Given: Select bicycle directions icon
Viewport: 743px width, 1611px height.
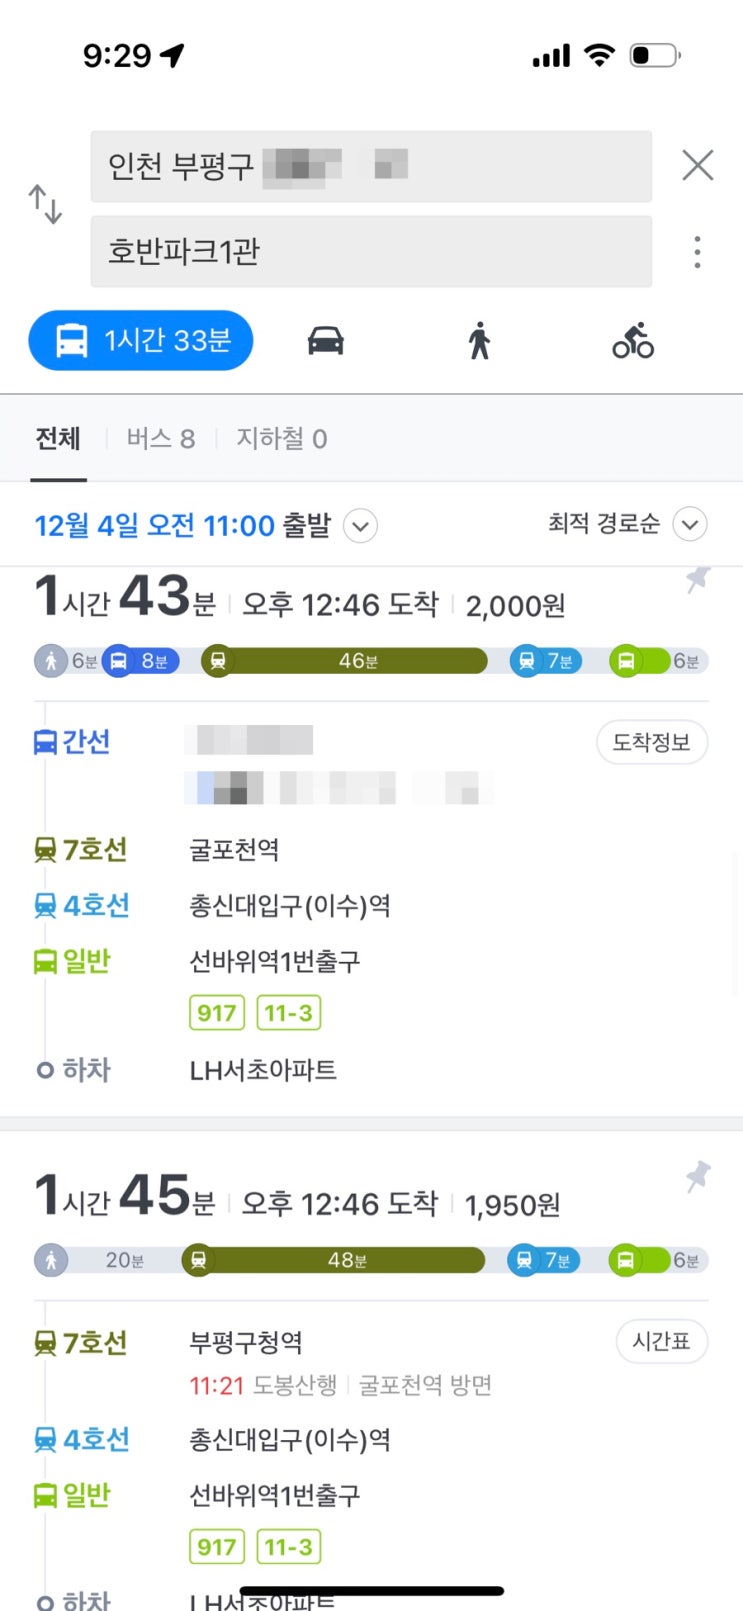Looking at the screenshot, I should [633, 341].
